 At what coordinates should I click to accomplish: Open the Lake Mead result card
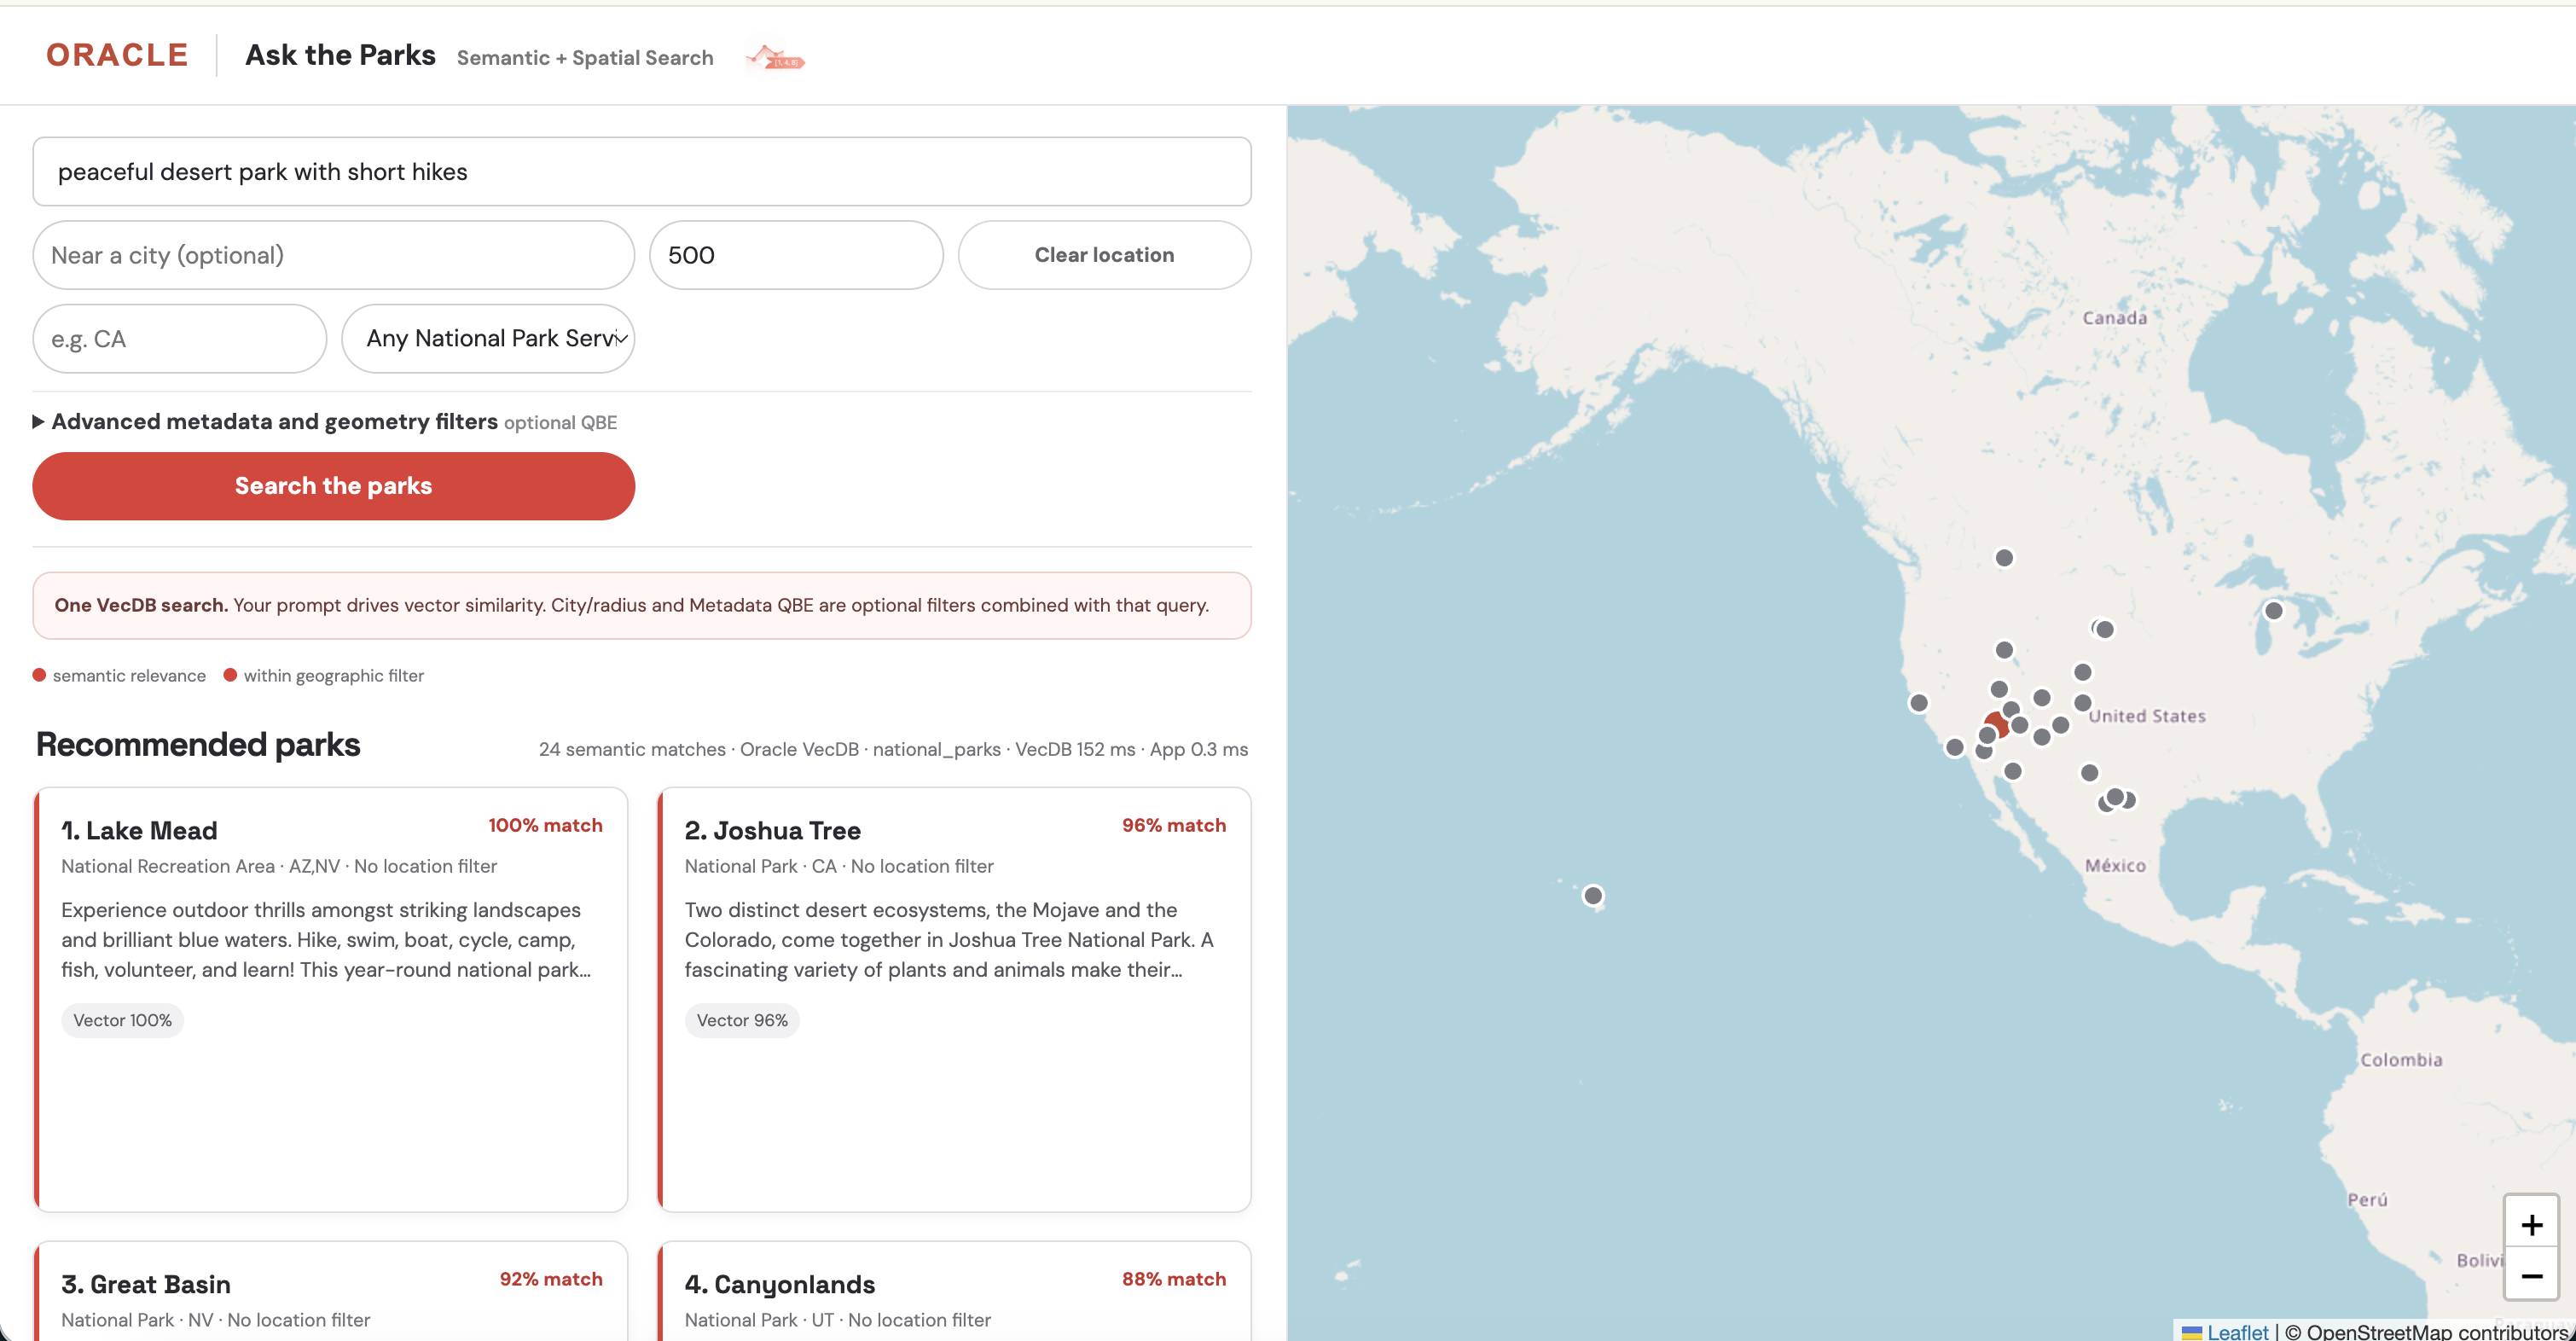click(x=331, y=999)
